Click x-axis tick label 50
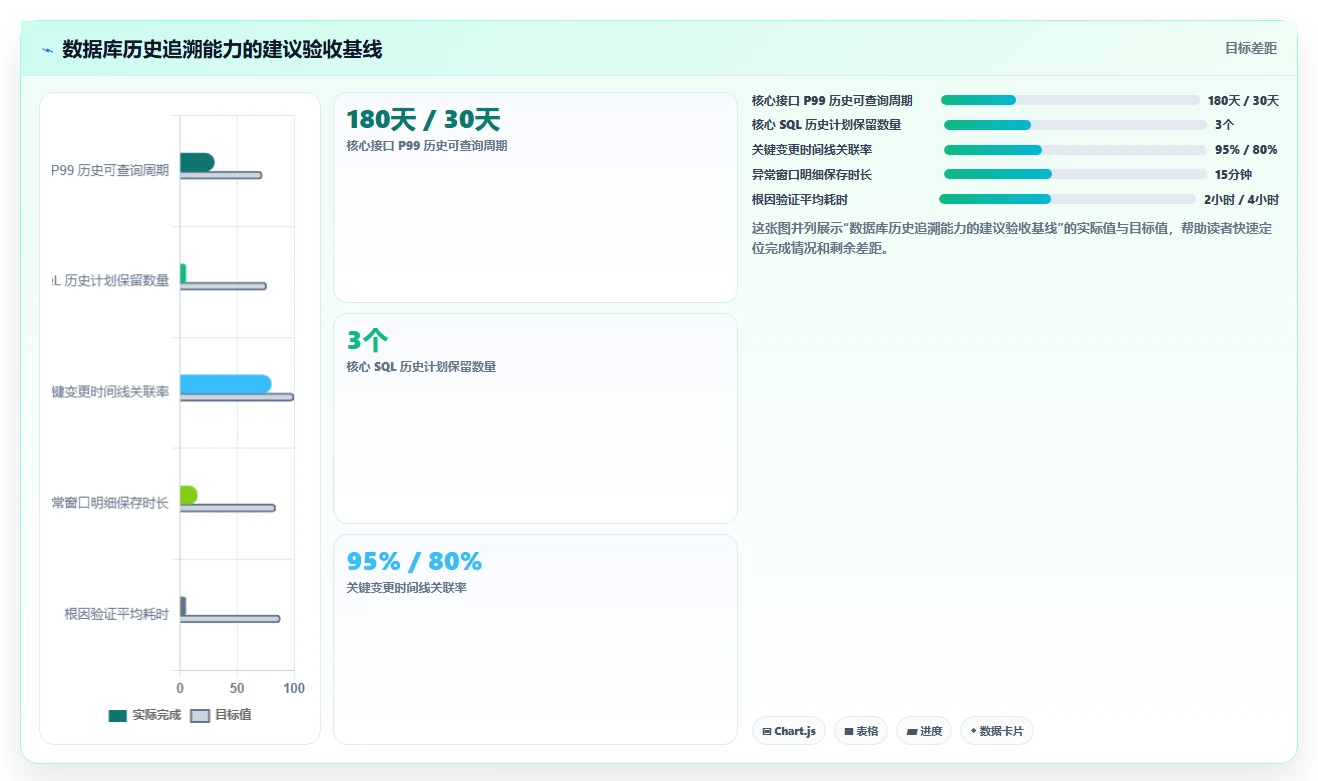This screenshot has width=1318, height=781. pos(237,689)
